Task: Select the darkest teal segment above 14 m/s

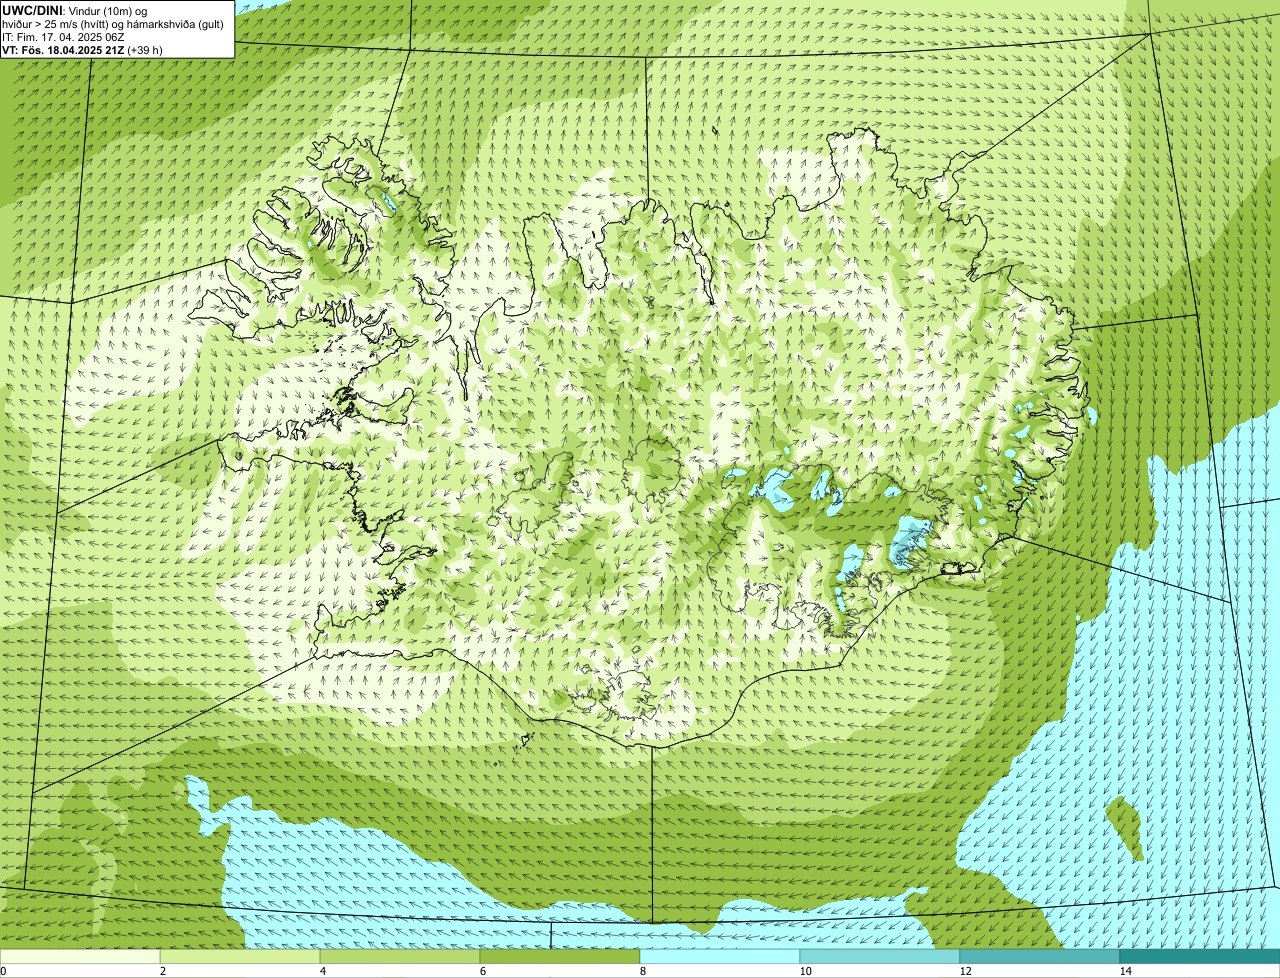Action: (x=1200, y=956)
